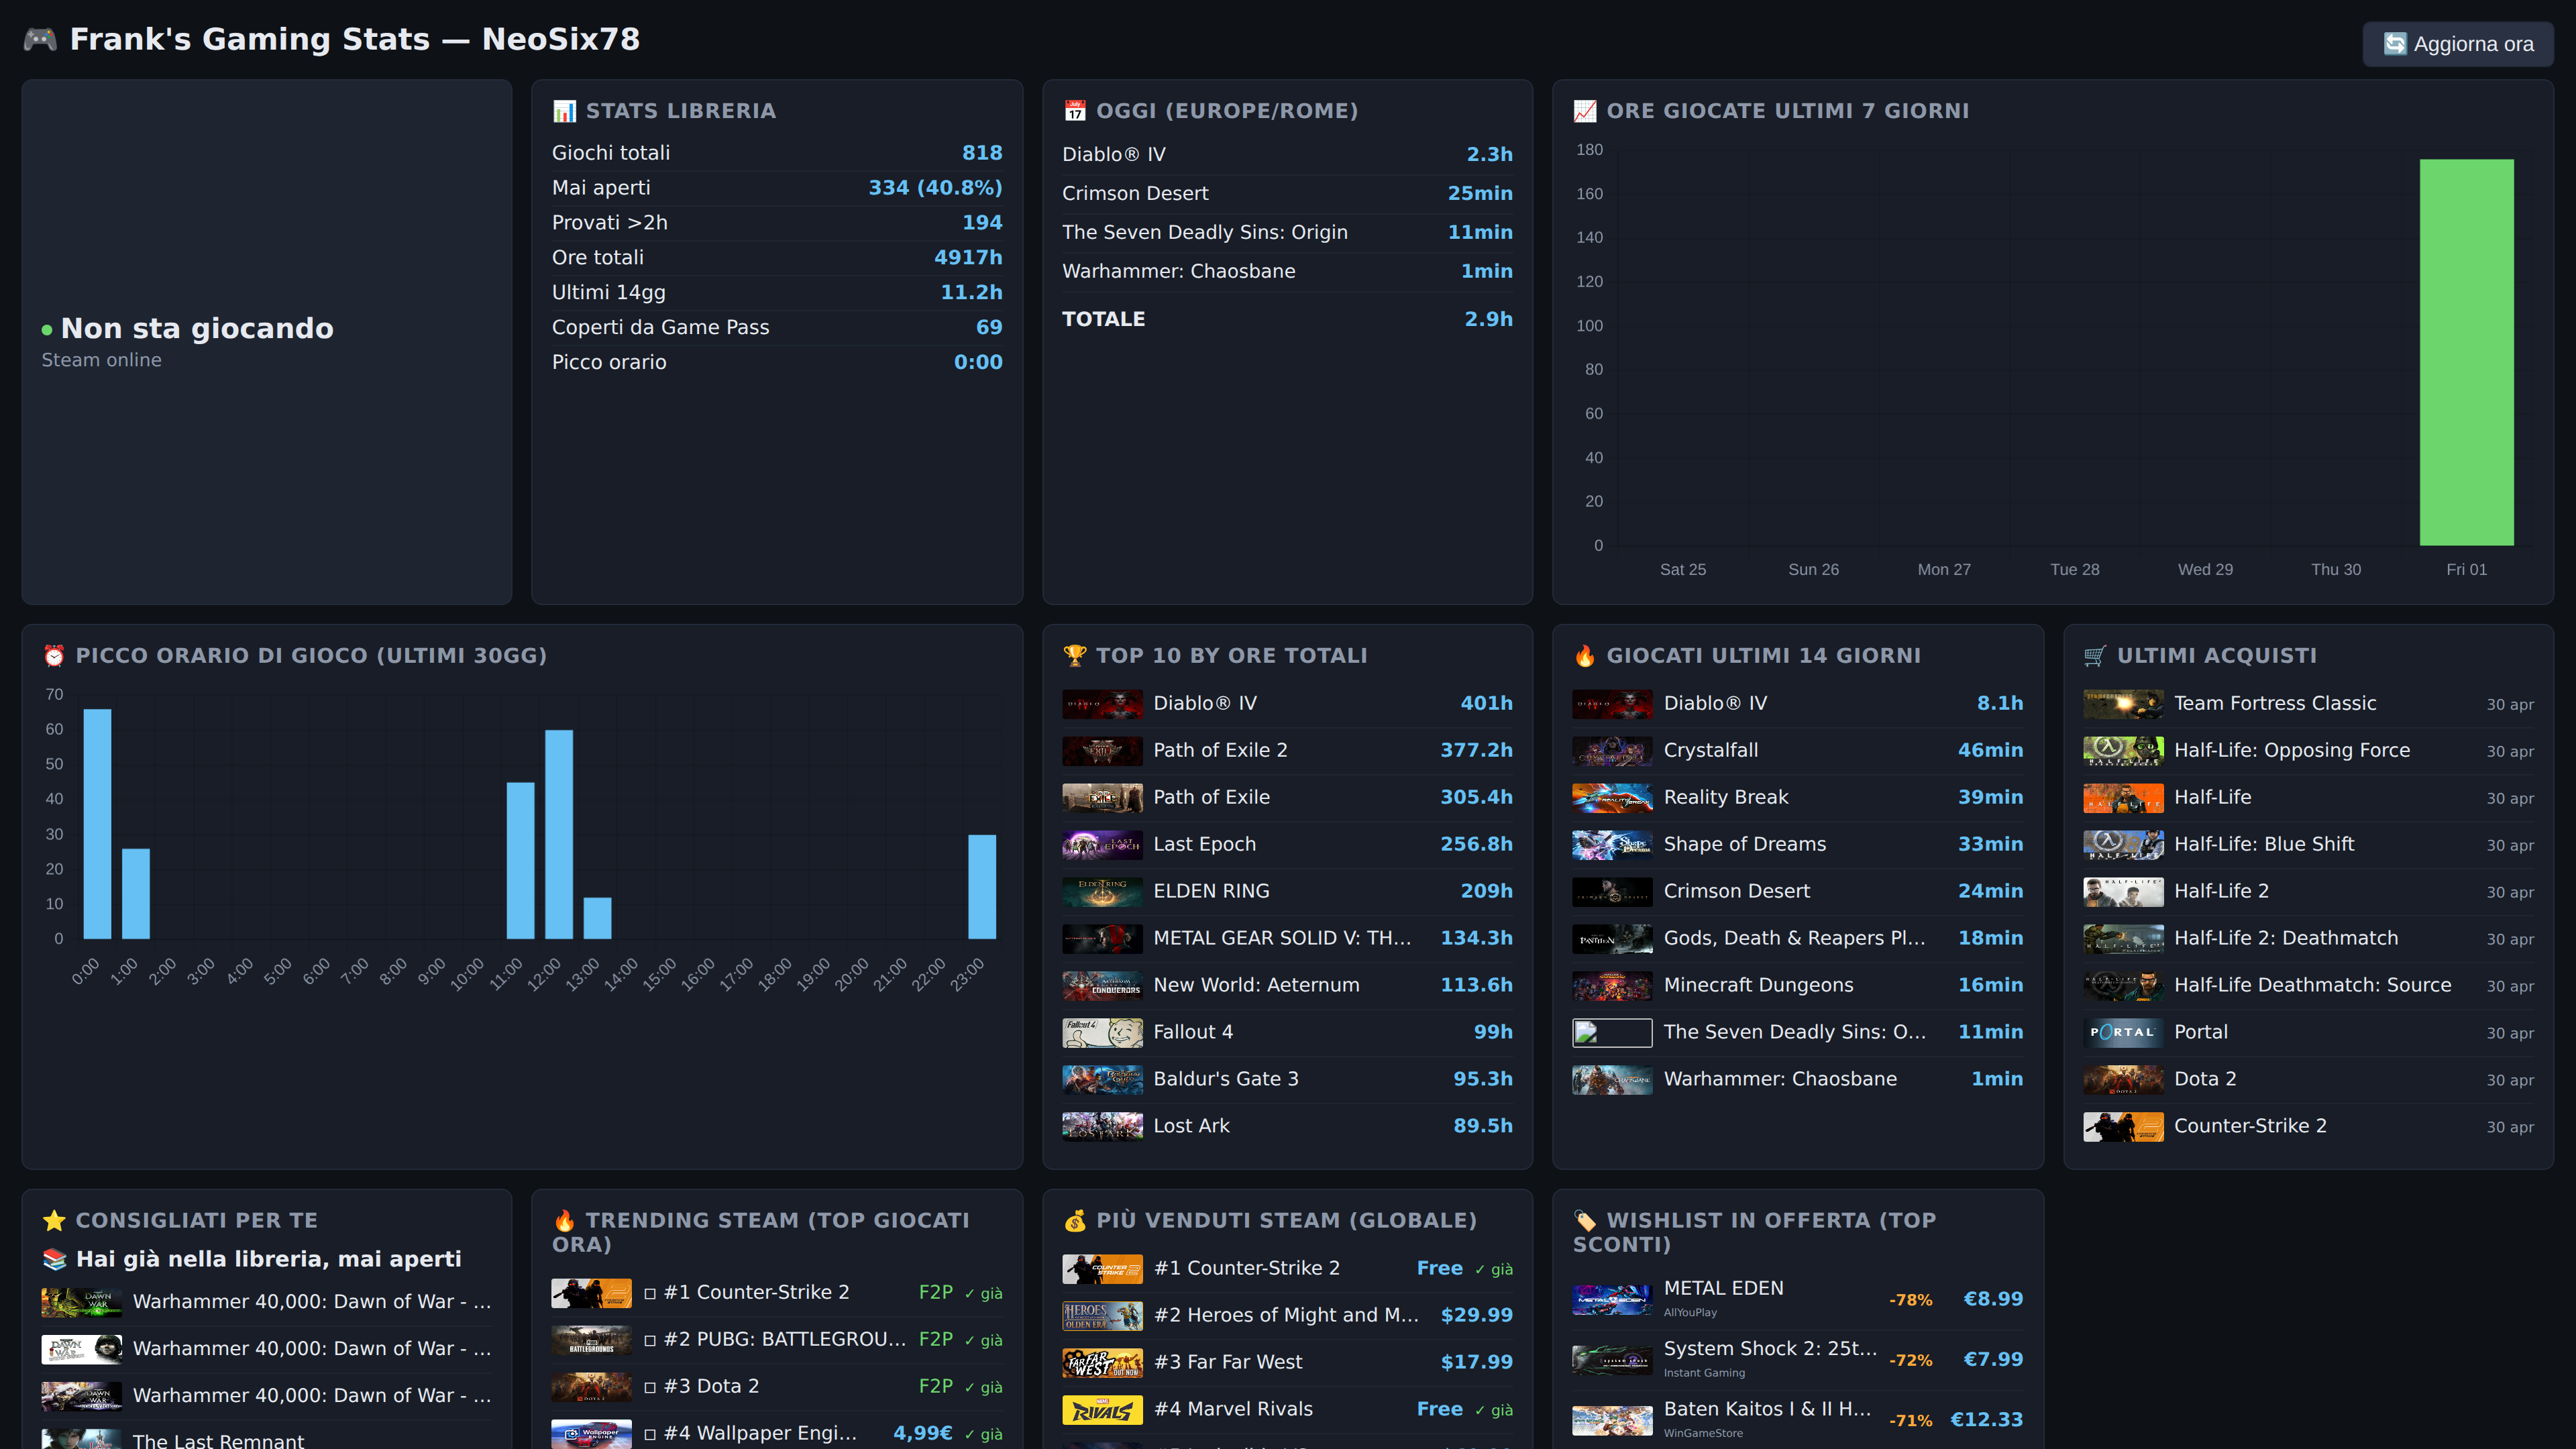Select Half-Life: Opposing Force purchase row
Image resolution: width=2576 pixels, height=1449 pixels.
2308,751
